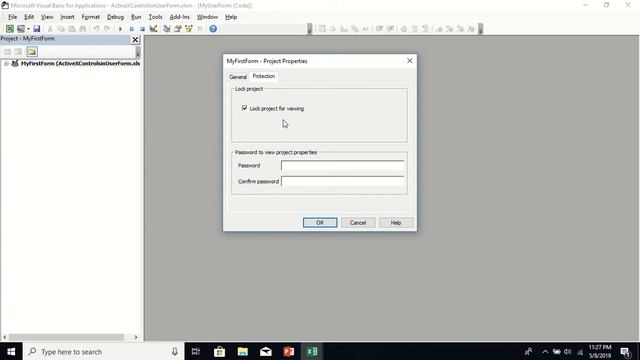Open PowerPoint from the taskbar
Screen dimensions: 640x360
coord(289,351)
